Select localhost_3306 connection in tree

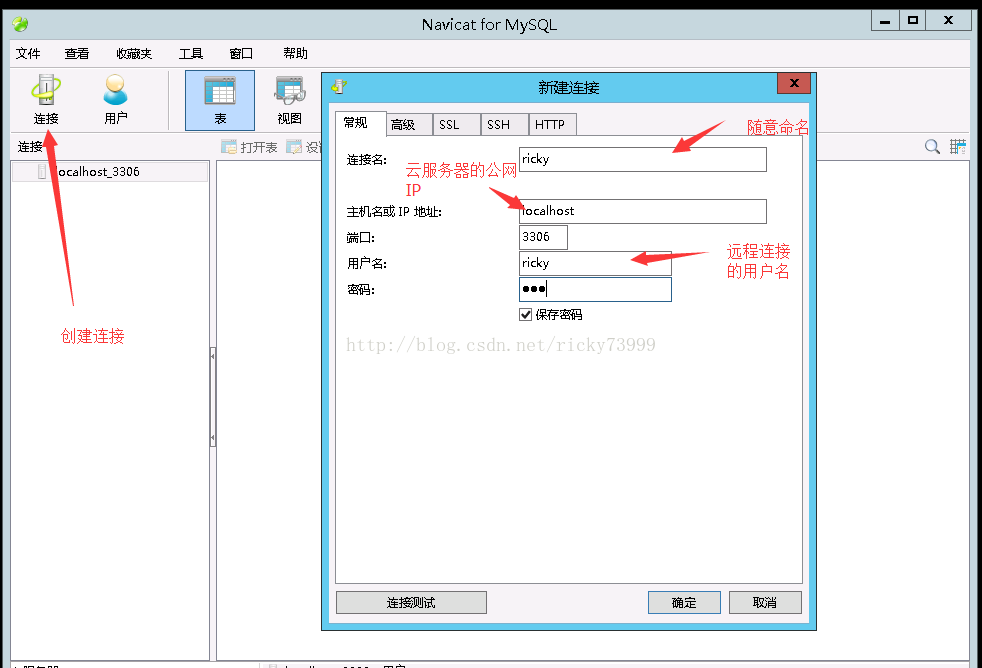[x=110, y=172]
